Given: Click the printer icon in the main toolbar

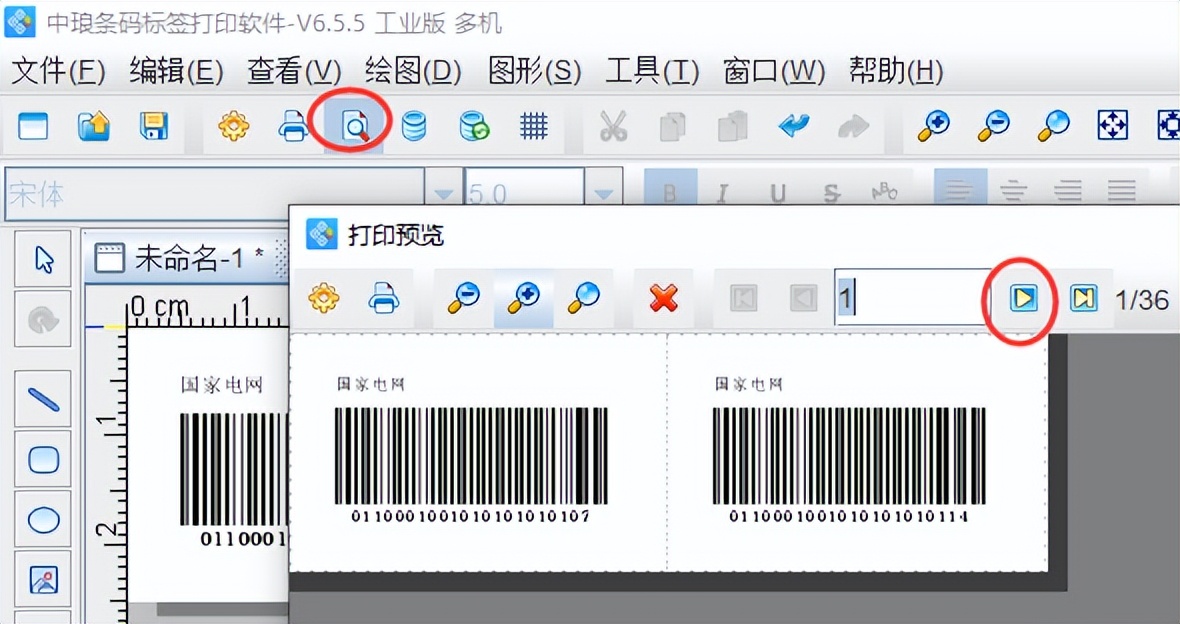Looking at the screenshot, I should [x=293, y=126].
